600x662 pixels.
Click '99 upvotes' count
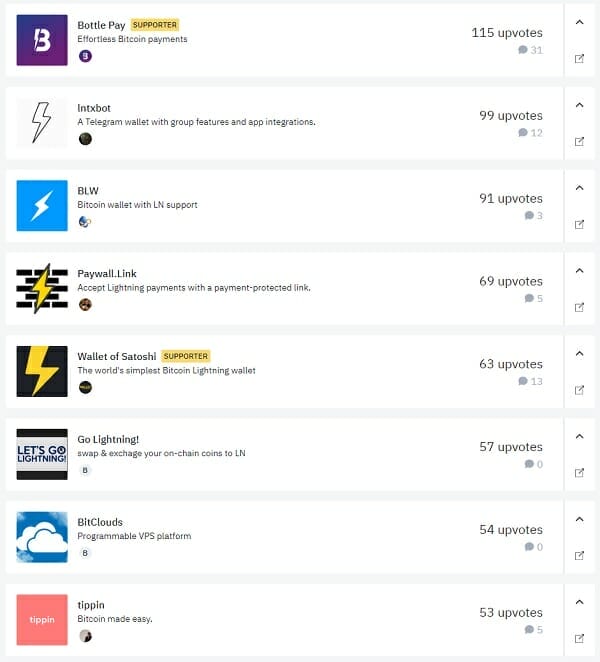click(x=511, y=116)
